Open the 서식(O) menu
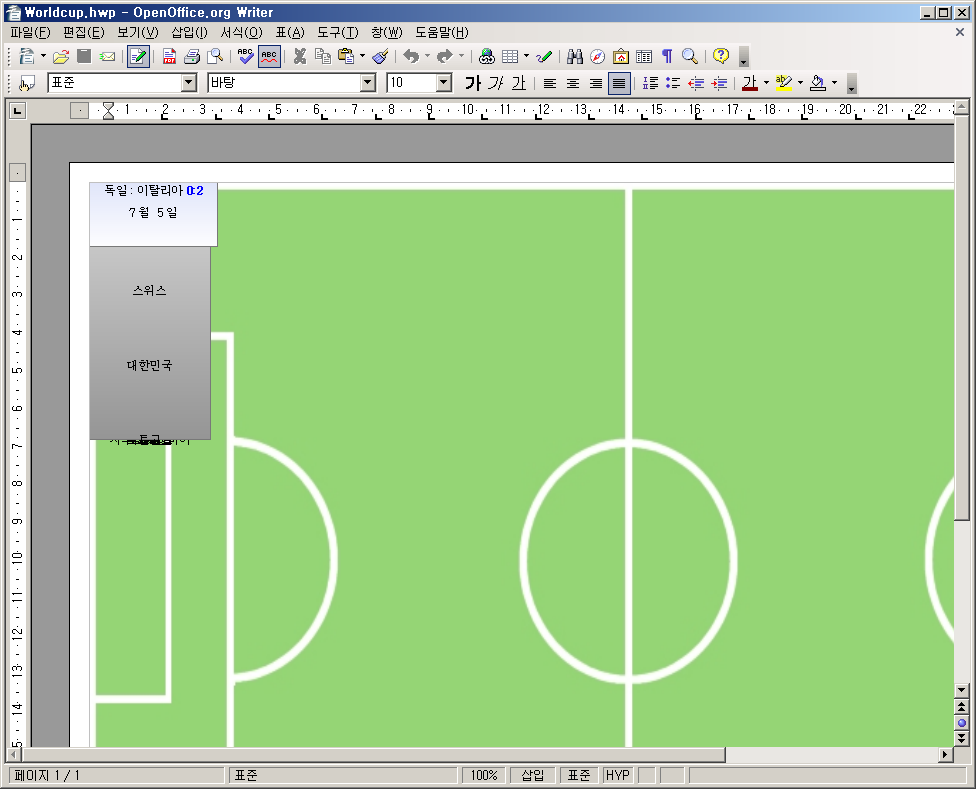This screenshot has width=976, height=789. [242, 33]
